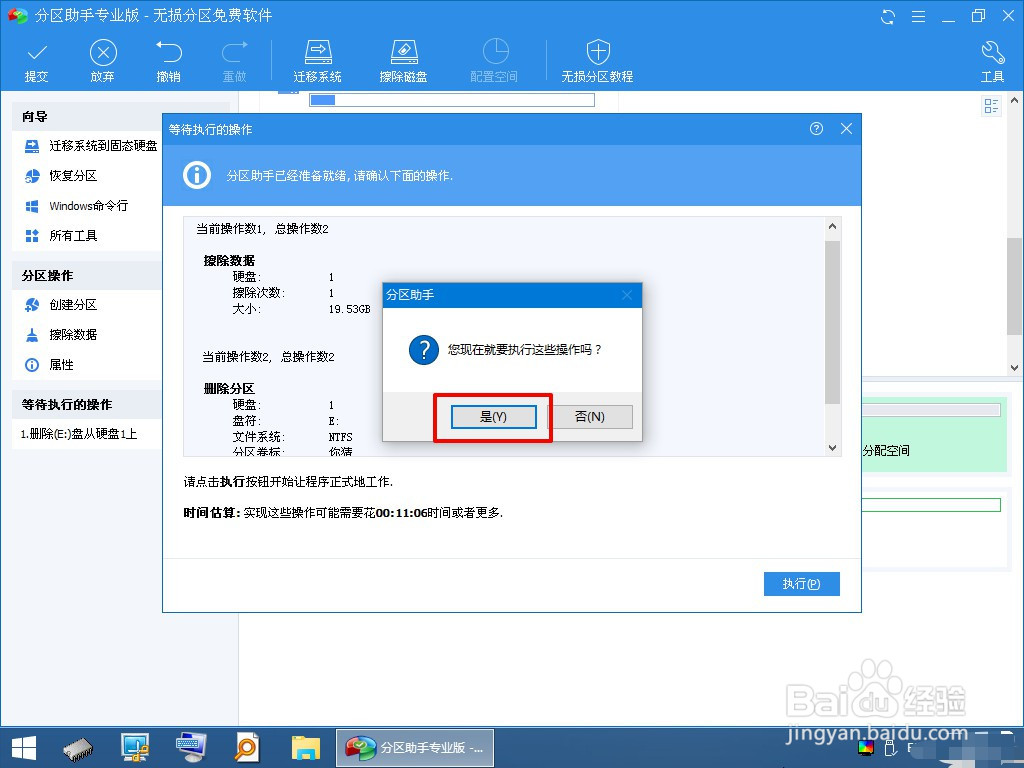The width and height of the screenshot is (1024, 768).
Task: Close the 等待执行的操作 dialog
Action: click(846, 129)
